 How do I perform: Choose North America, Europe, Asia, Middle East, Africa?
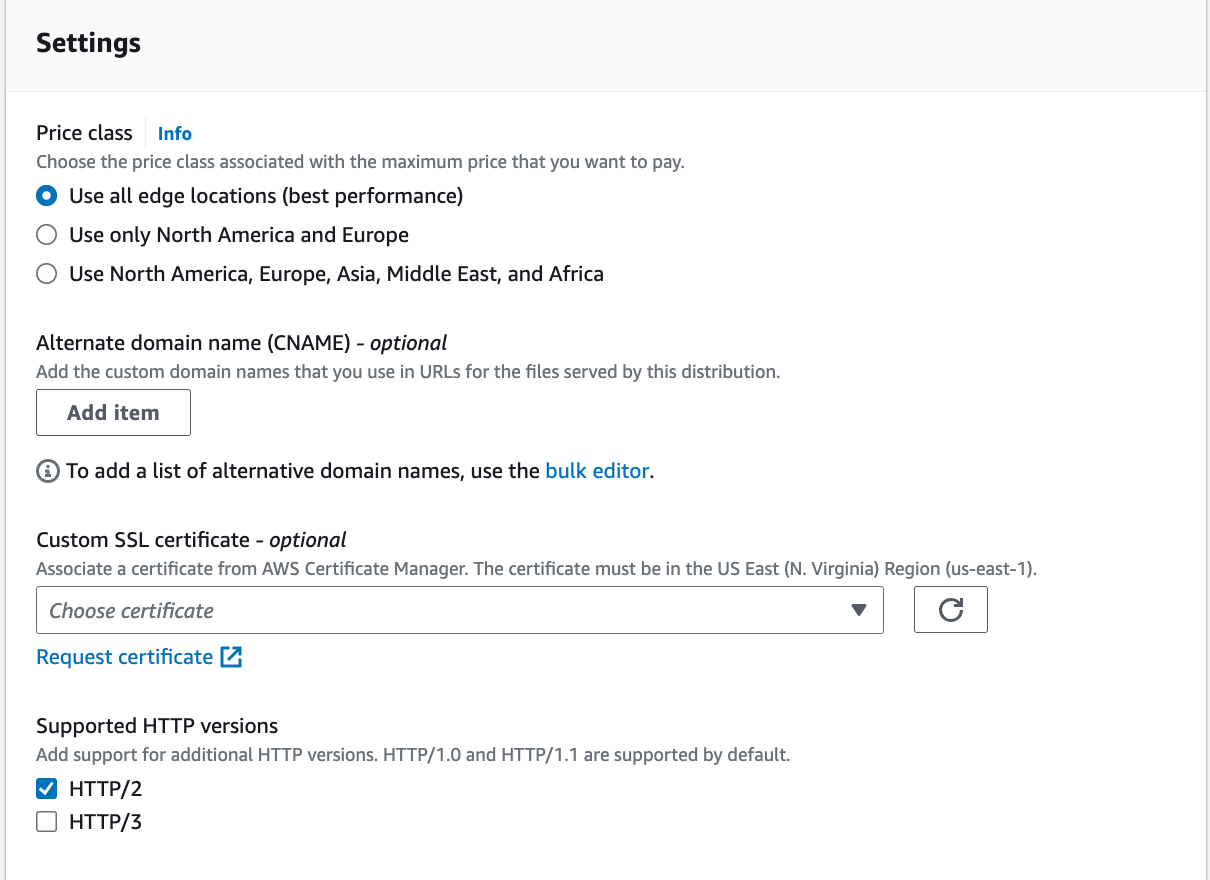[x=46, y=274]
